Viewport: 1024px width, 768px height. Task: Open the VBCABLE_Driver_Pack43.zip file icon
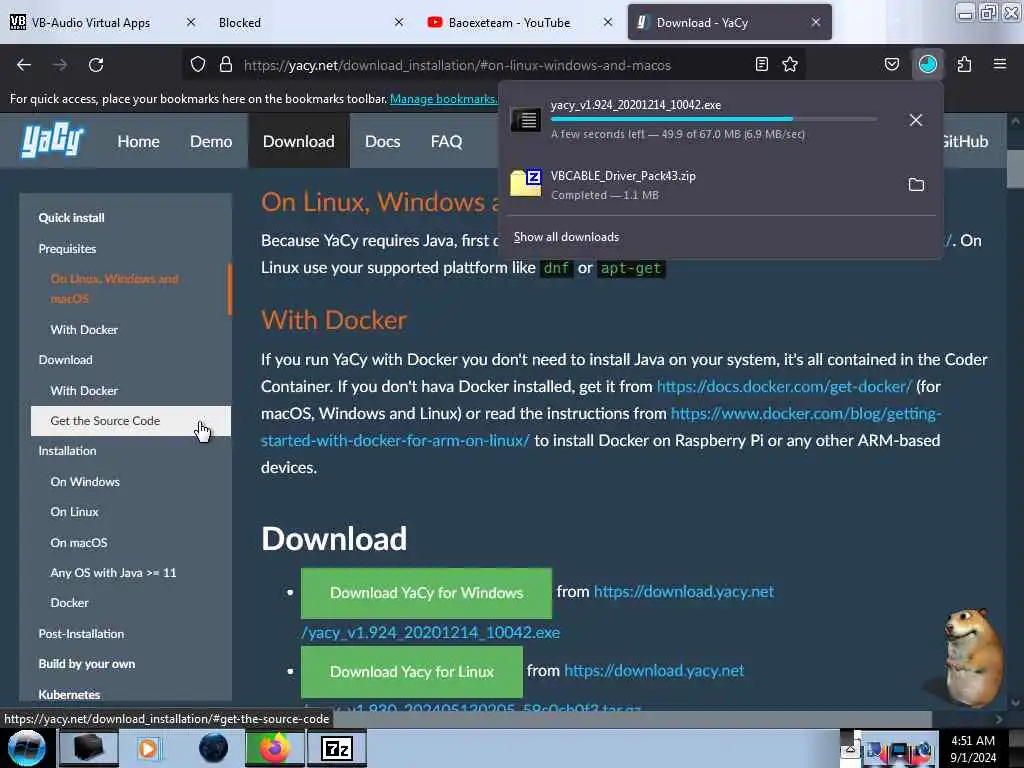[x=526, y=182]
